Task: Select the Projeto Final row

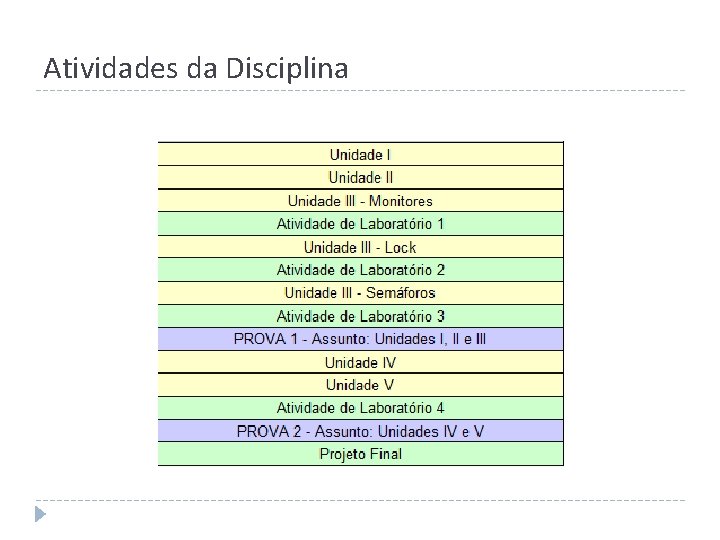Action: (x=360, y=454)
